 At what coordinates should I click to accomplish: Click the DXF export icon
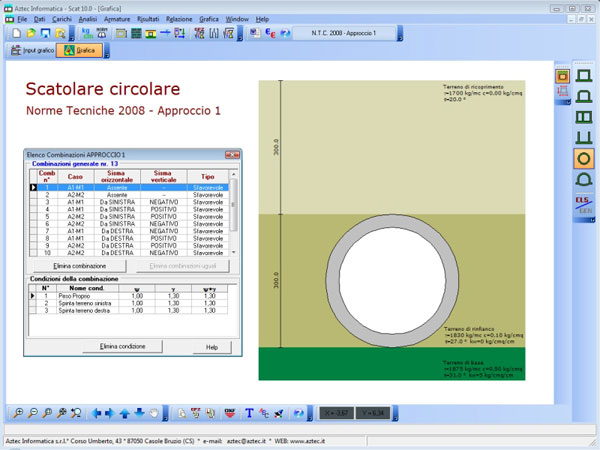point(230,413)
